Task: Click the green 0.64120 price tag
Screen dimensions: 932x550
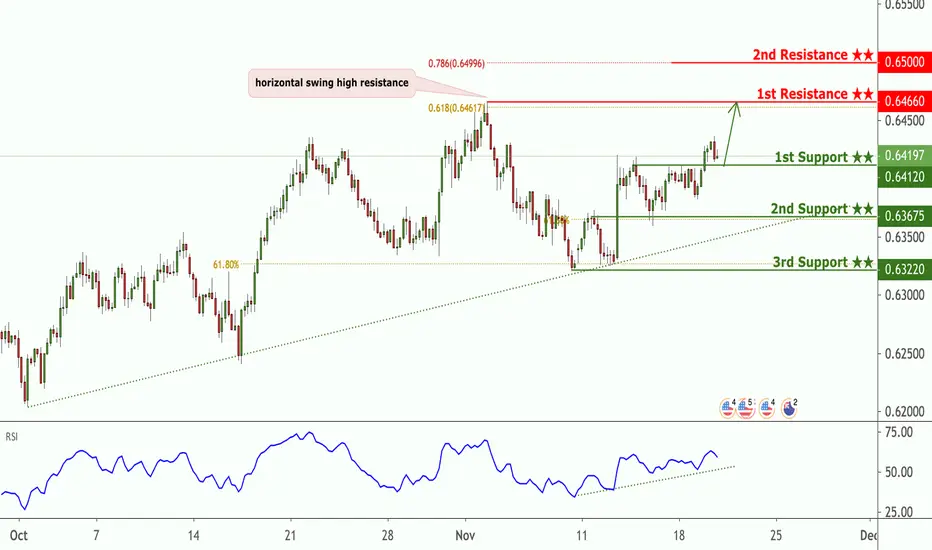Action: 905,177
